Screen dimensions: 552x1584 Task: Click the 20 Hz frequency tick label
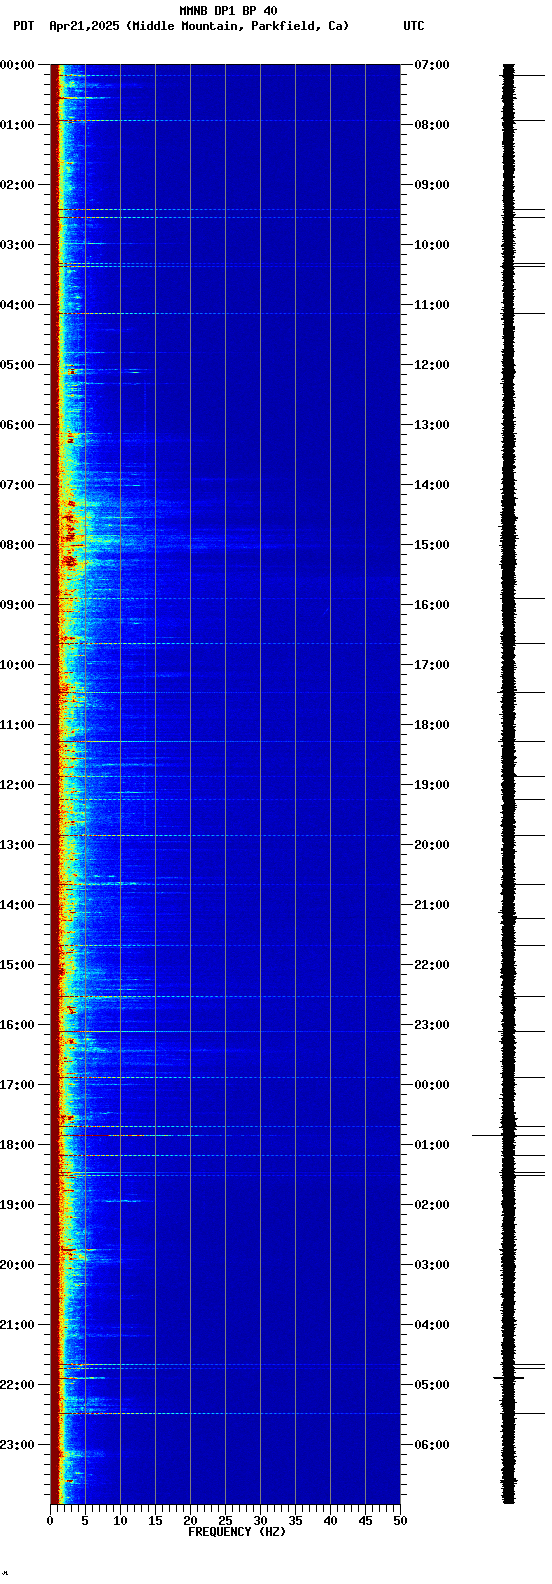click(x=190, y=1521)
